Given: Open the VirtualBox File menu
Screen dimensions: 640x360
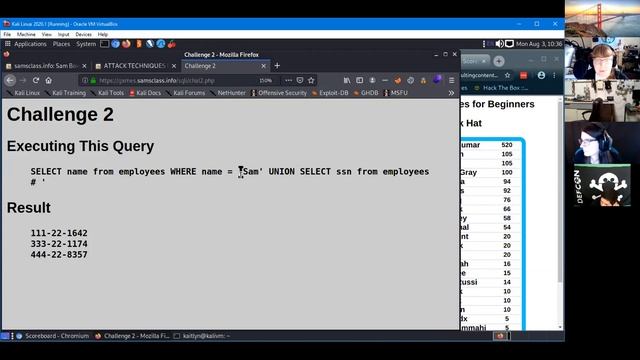Looking at the screenshot, I should coord(7,35).
